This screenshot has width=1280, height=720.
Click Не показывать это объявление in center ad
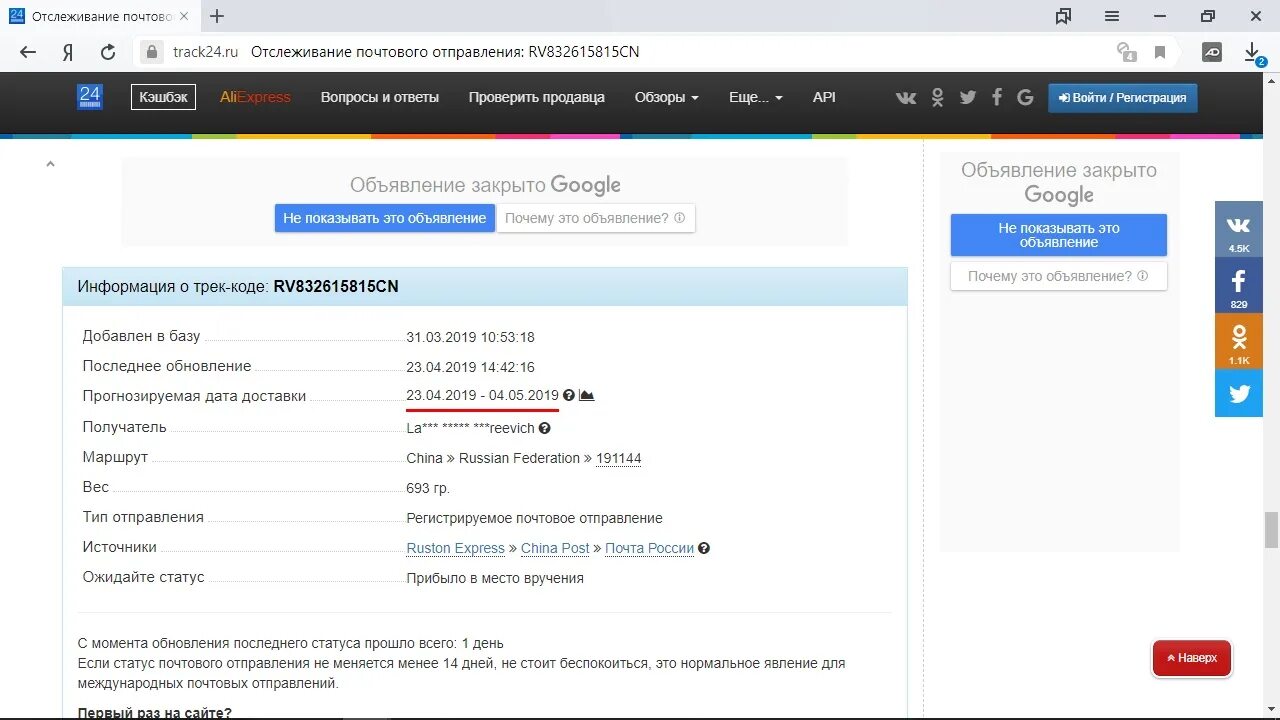pyautogui.click(x=385, y=218)
